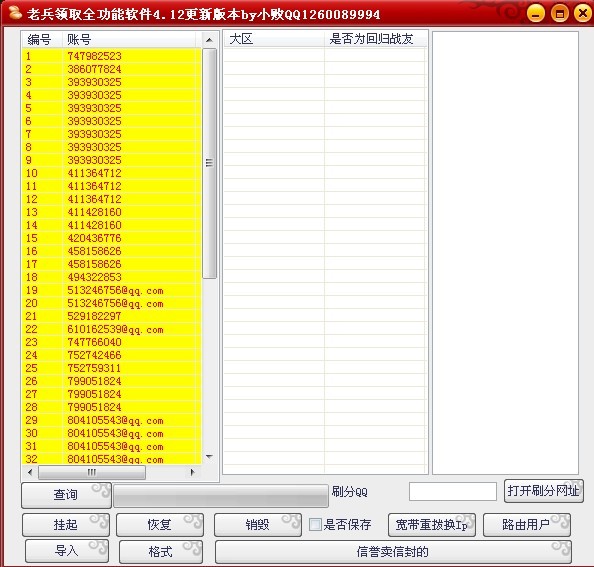The height and width of the screenshot is (567, 594).
Task: Select row 3 account 393930325
Action: 112,82
